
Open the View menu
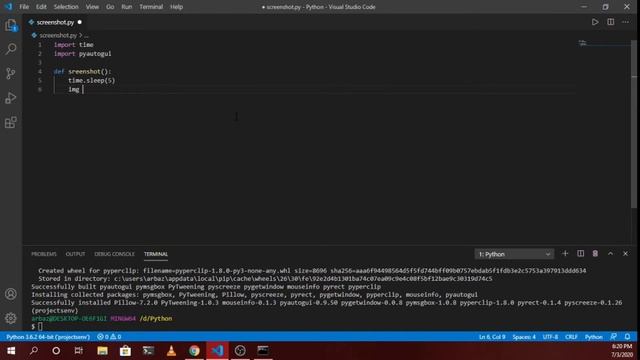(x=92, y=7)
